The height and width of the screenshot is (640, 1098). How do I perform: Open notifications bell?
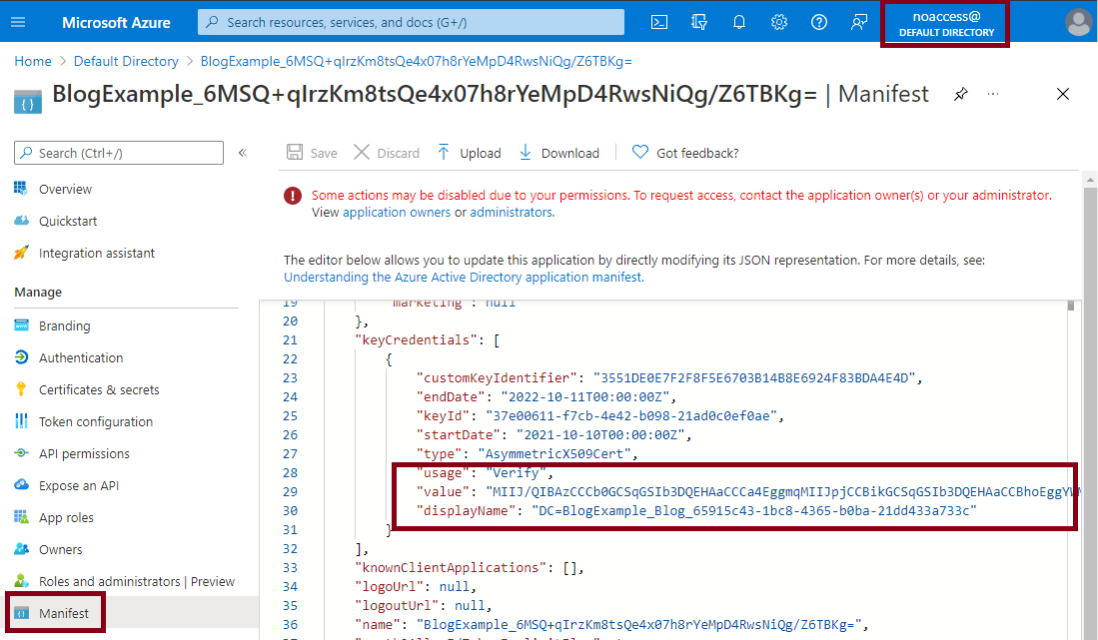739,22
